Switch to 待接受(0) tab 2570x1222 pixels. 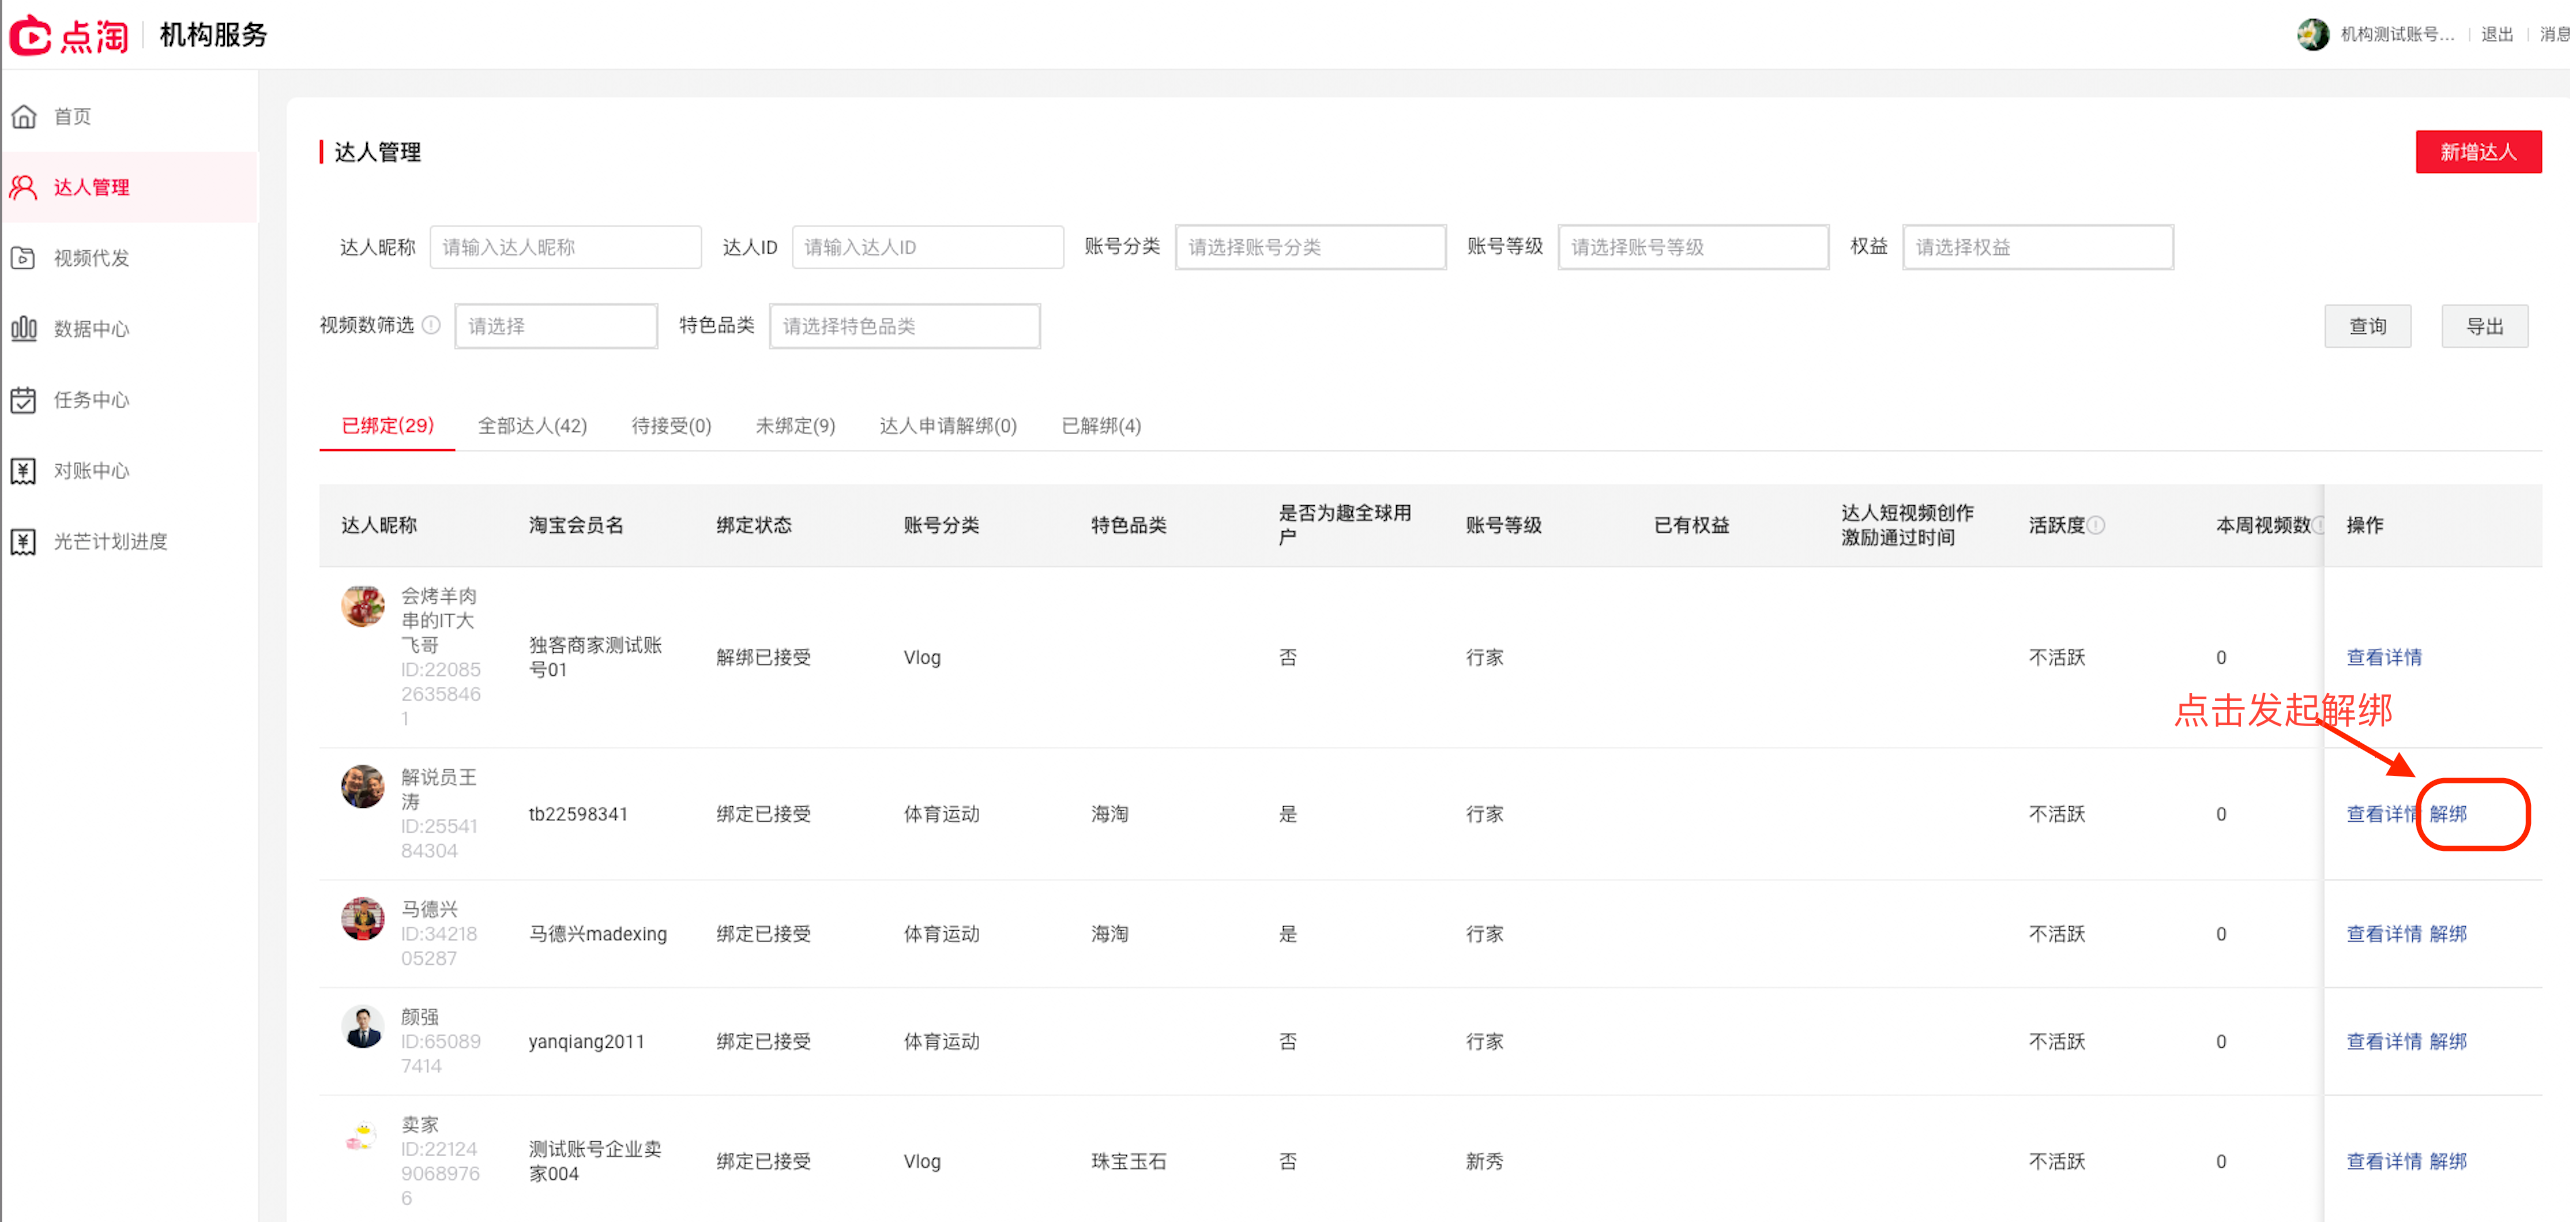coord(671,427)
